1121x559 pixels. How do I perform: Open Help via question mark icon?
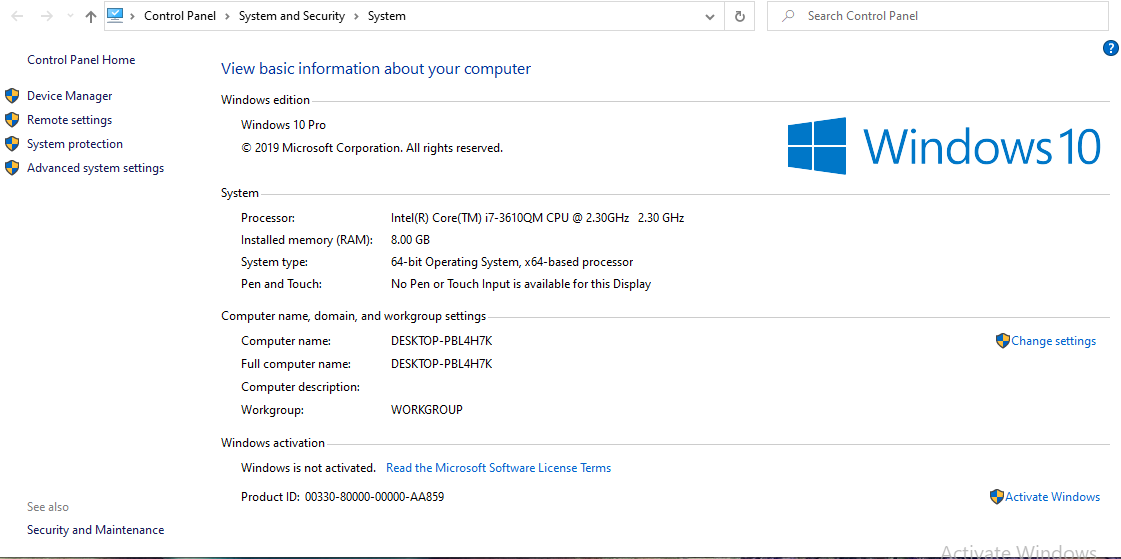pyautogui.click(x=1110, y=49)
